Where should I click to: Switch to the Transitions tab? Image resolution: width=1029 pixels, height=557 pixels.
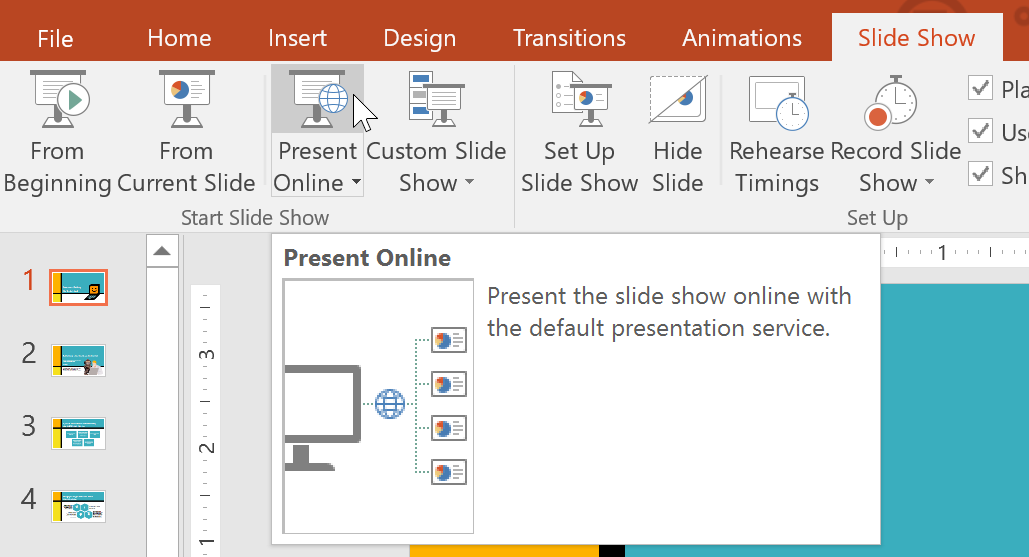[569, 39]
